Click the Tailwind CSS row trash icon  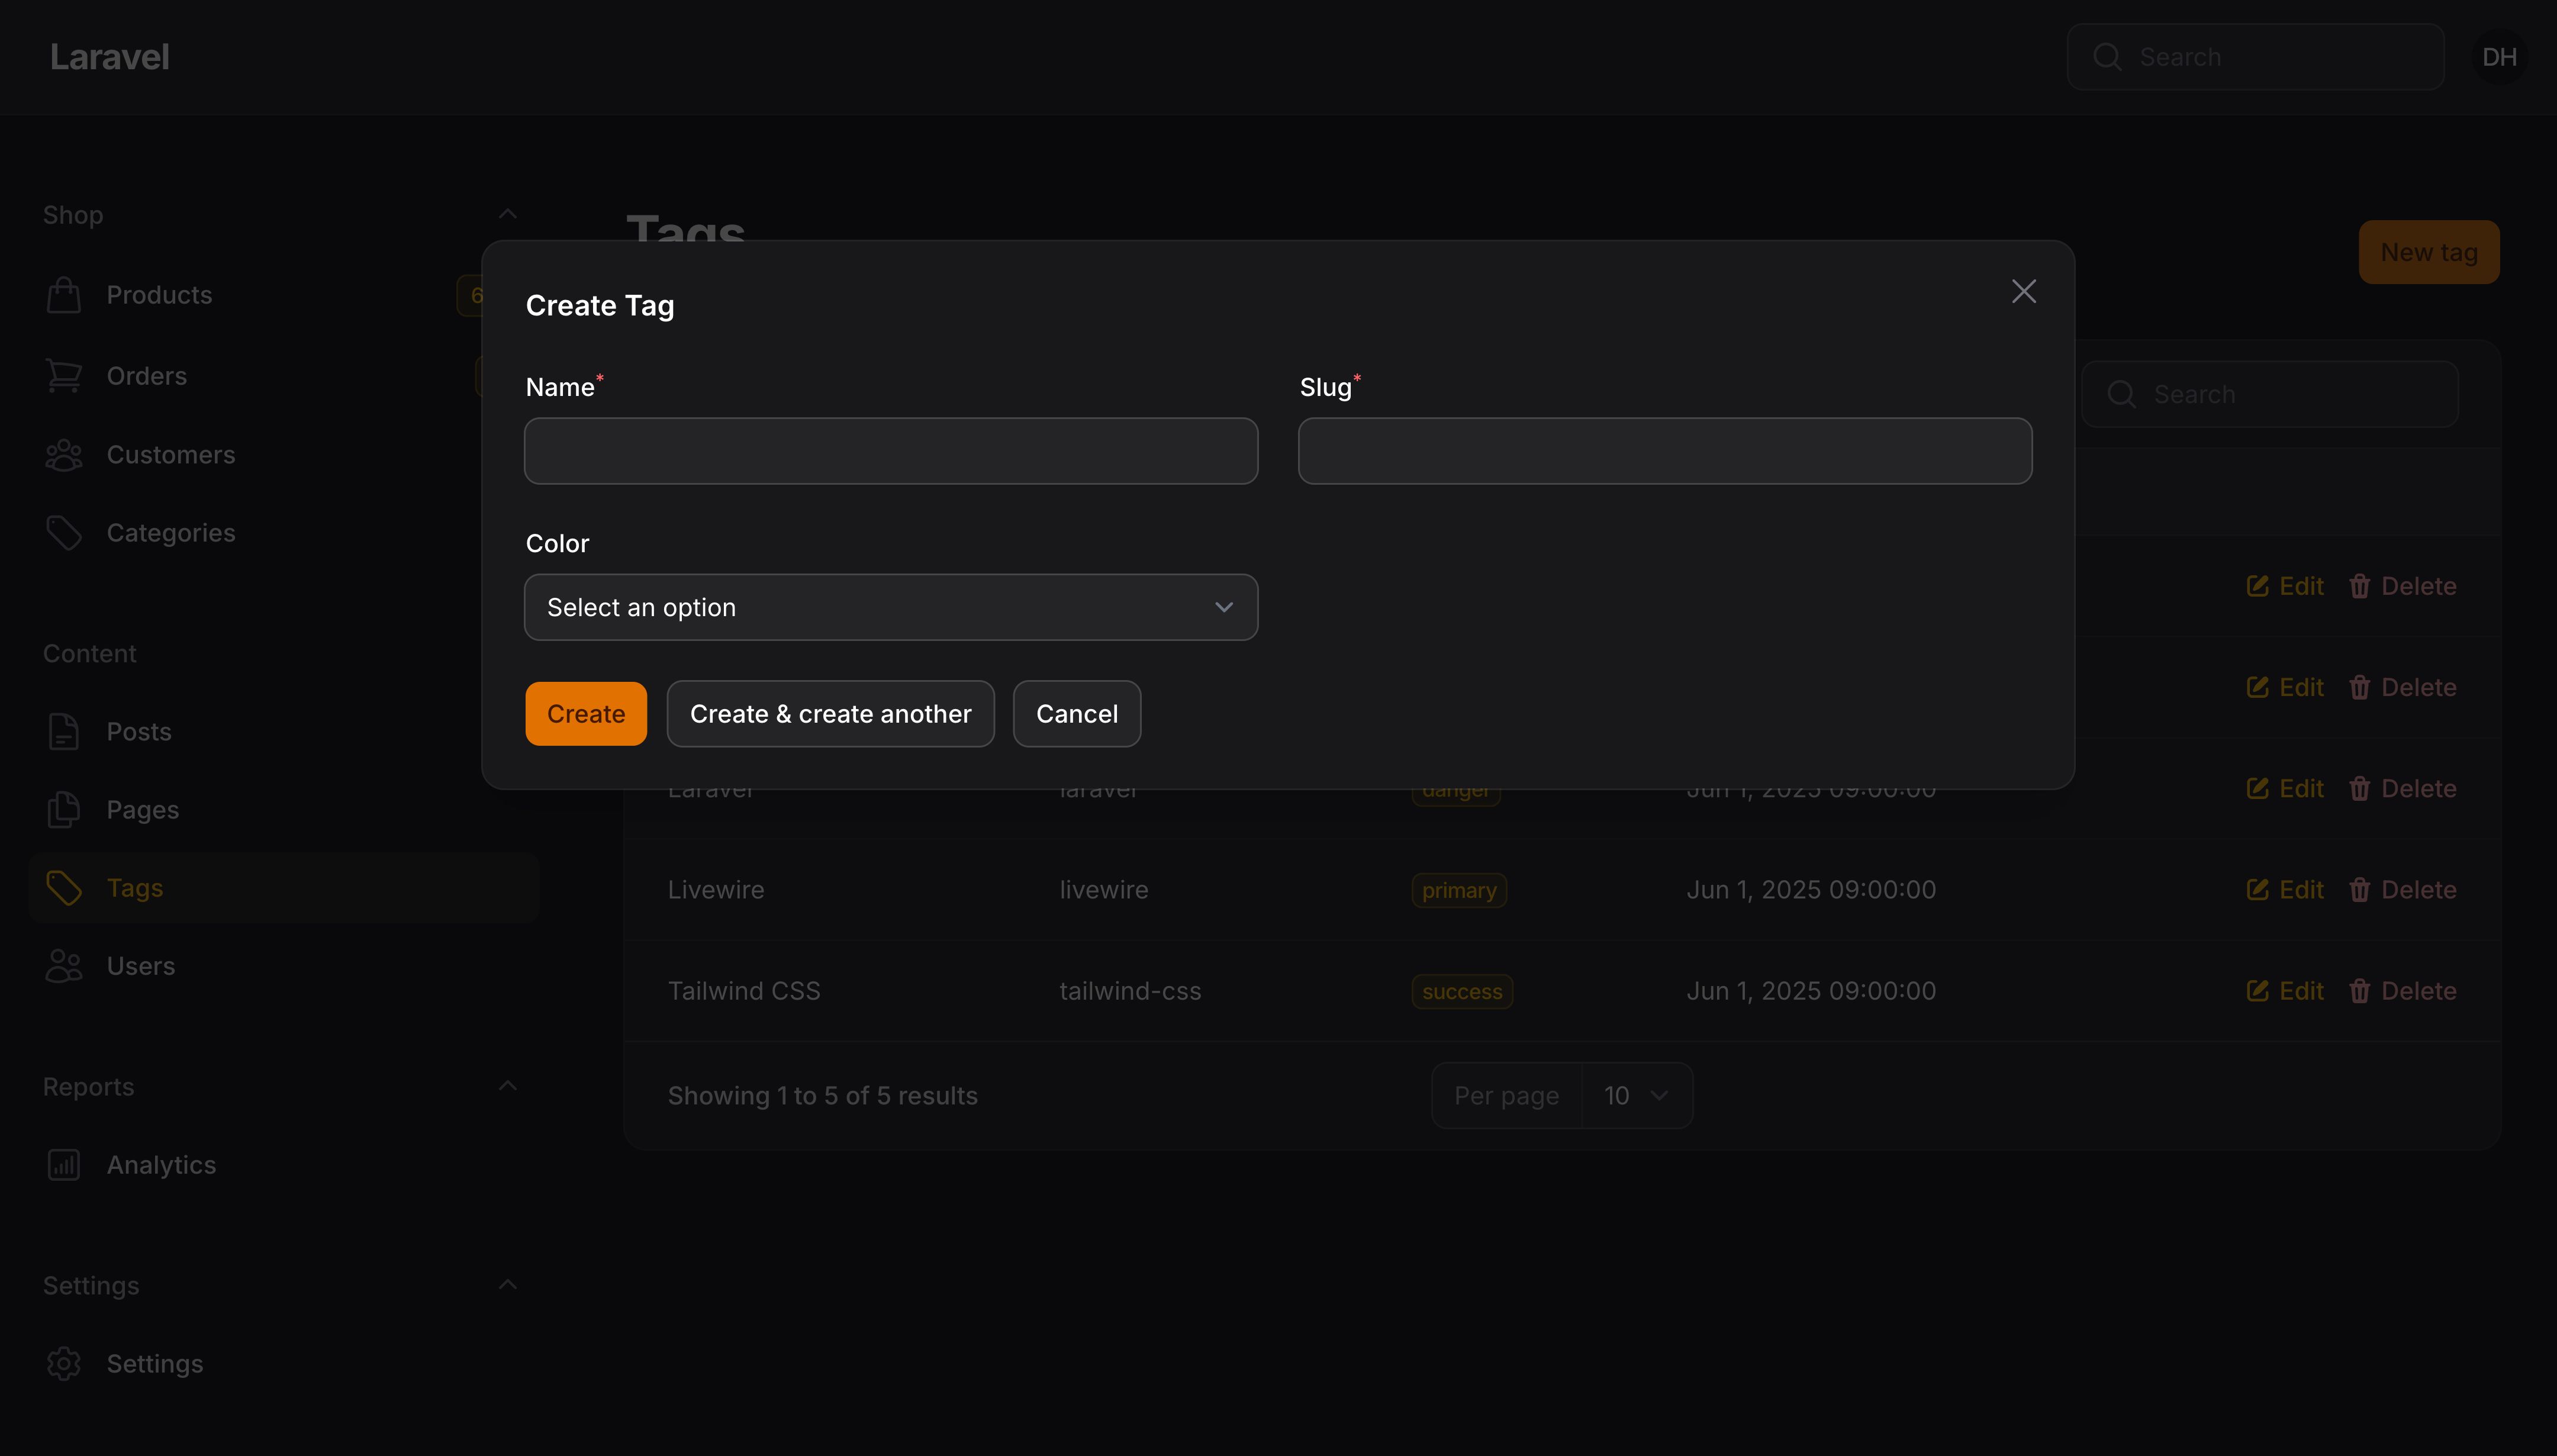(2359, 991)
